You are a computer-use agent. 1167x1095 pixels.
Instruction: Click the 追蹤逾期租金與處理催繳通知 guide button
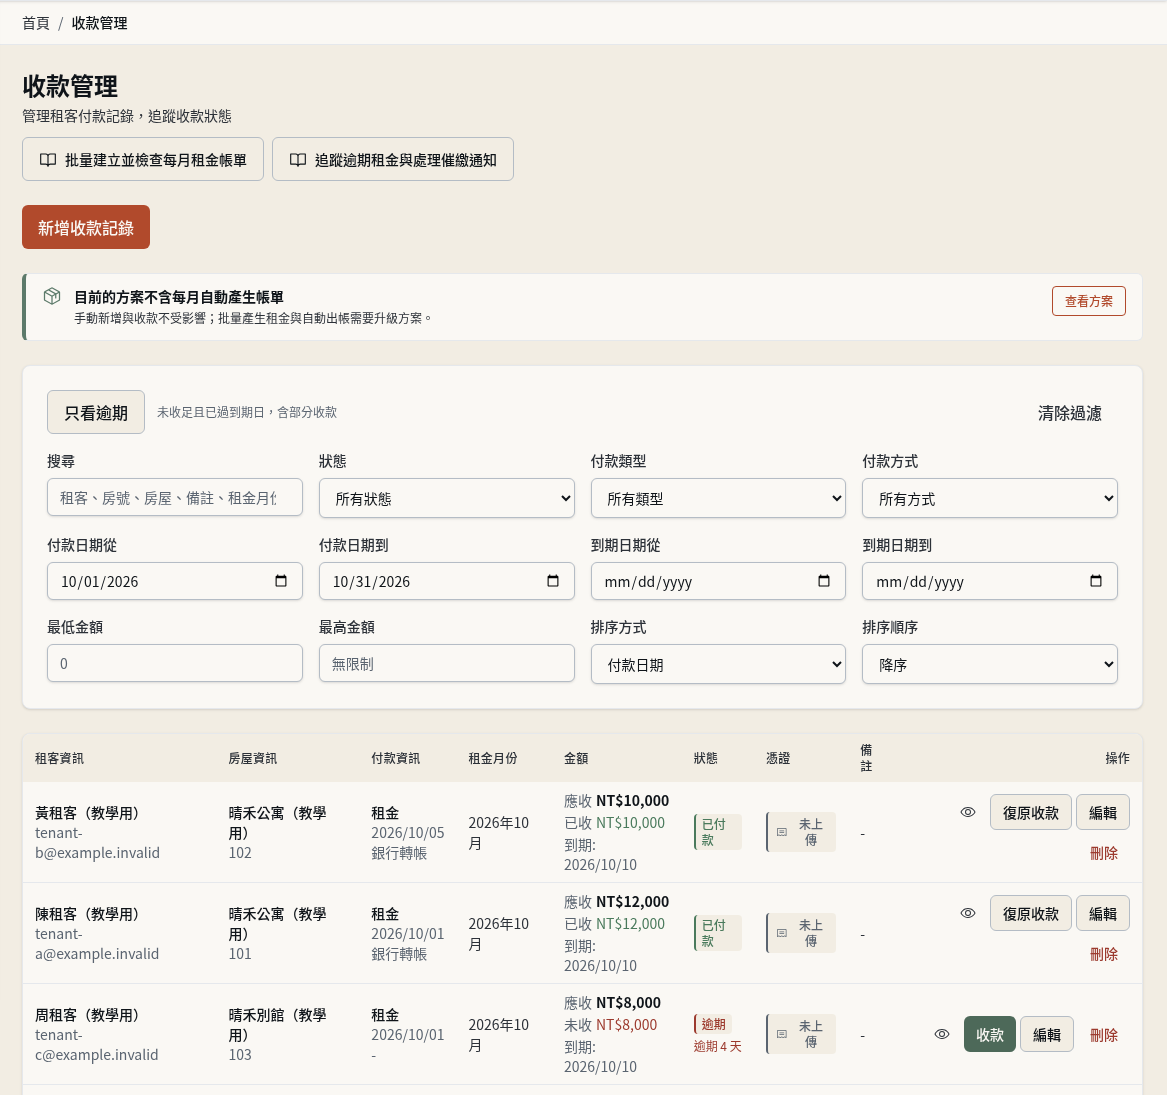(x=393, y=159)
